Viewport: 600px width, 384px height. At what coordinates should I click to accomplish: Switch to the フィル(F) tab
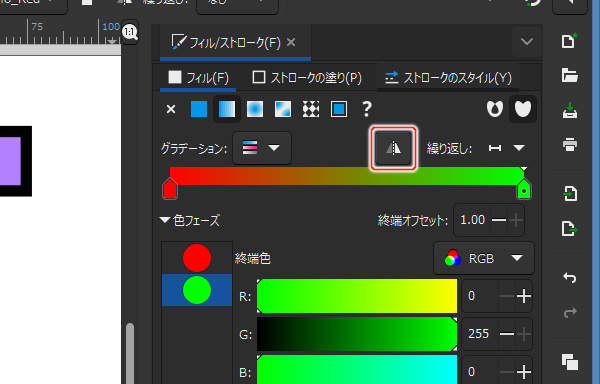[x=198, y=78]
